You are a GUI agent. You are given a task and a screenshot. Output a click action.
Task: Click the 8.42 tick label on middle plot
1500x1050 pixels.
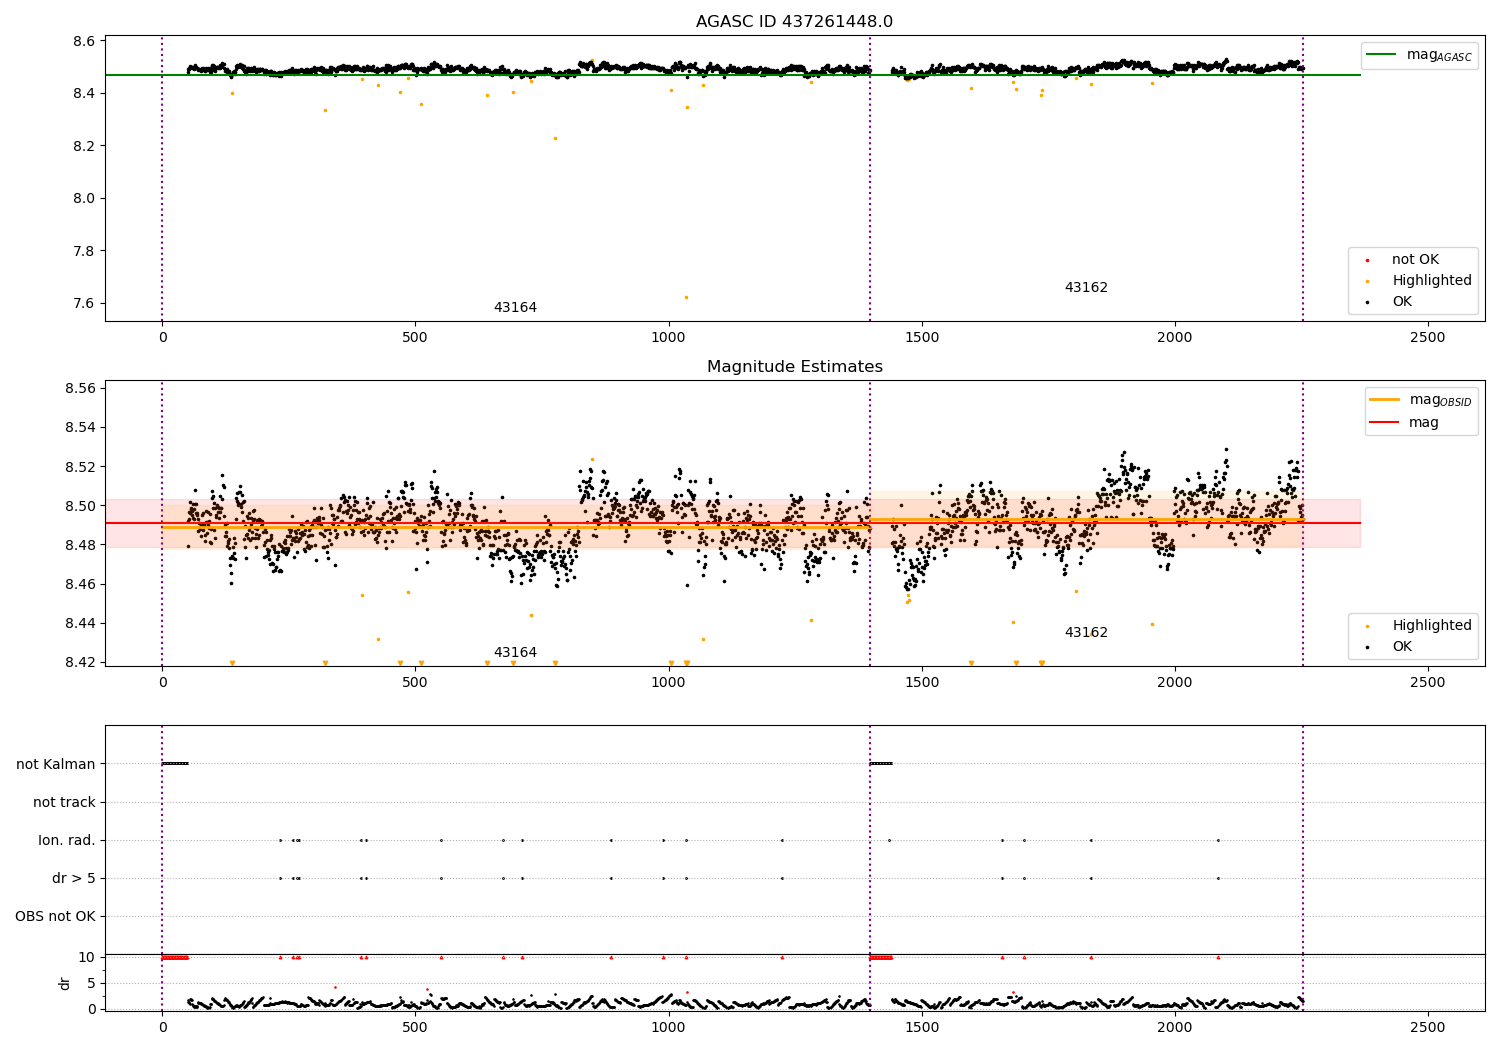coord(80,662)
